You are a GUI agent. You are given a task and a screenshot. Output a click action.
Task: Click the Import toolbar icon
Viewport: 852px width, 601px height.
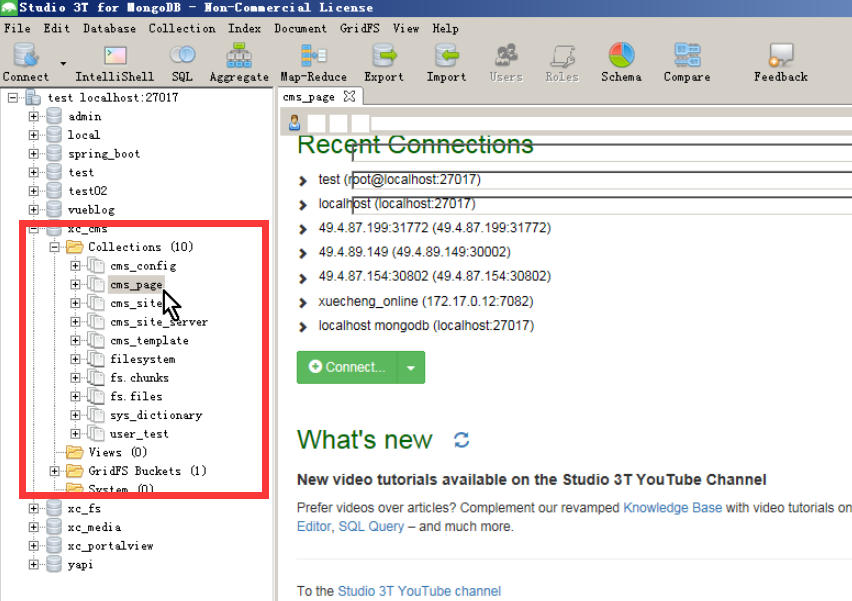pyautogui.click(x=447, y=55)
